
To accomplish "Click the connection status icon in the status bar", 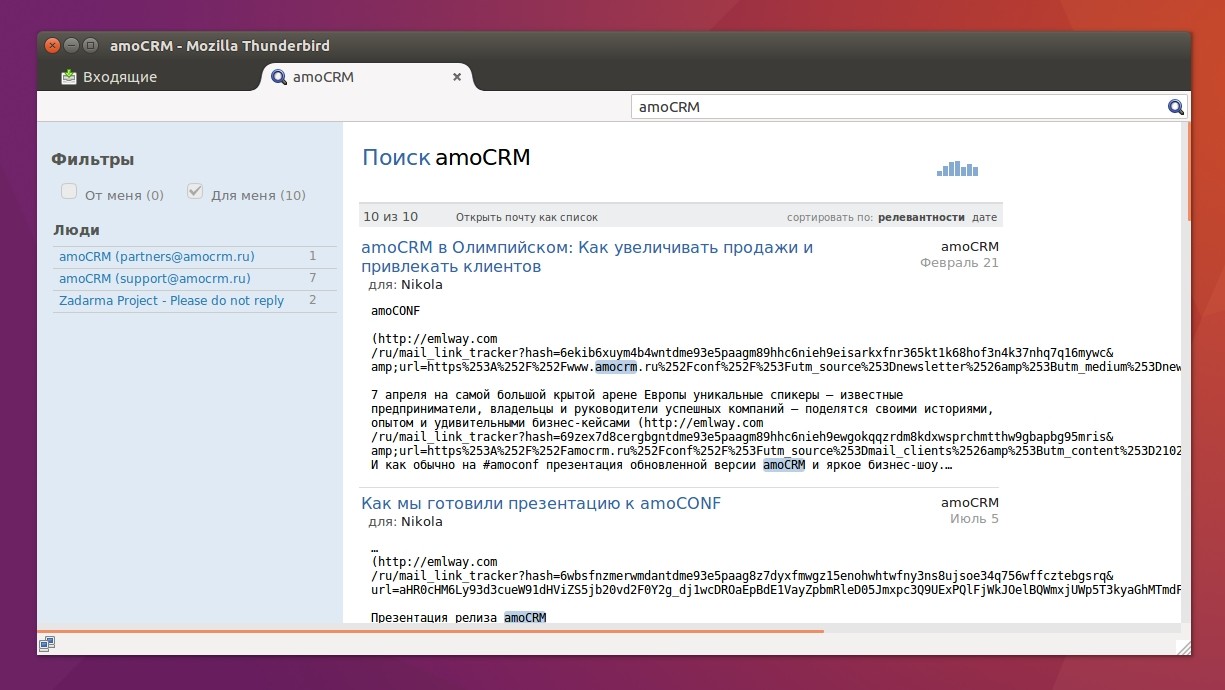I will click(x=47, y=645).
